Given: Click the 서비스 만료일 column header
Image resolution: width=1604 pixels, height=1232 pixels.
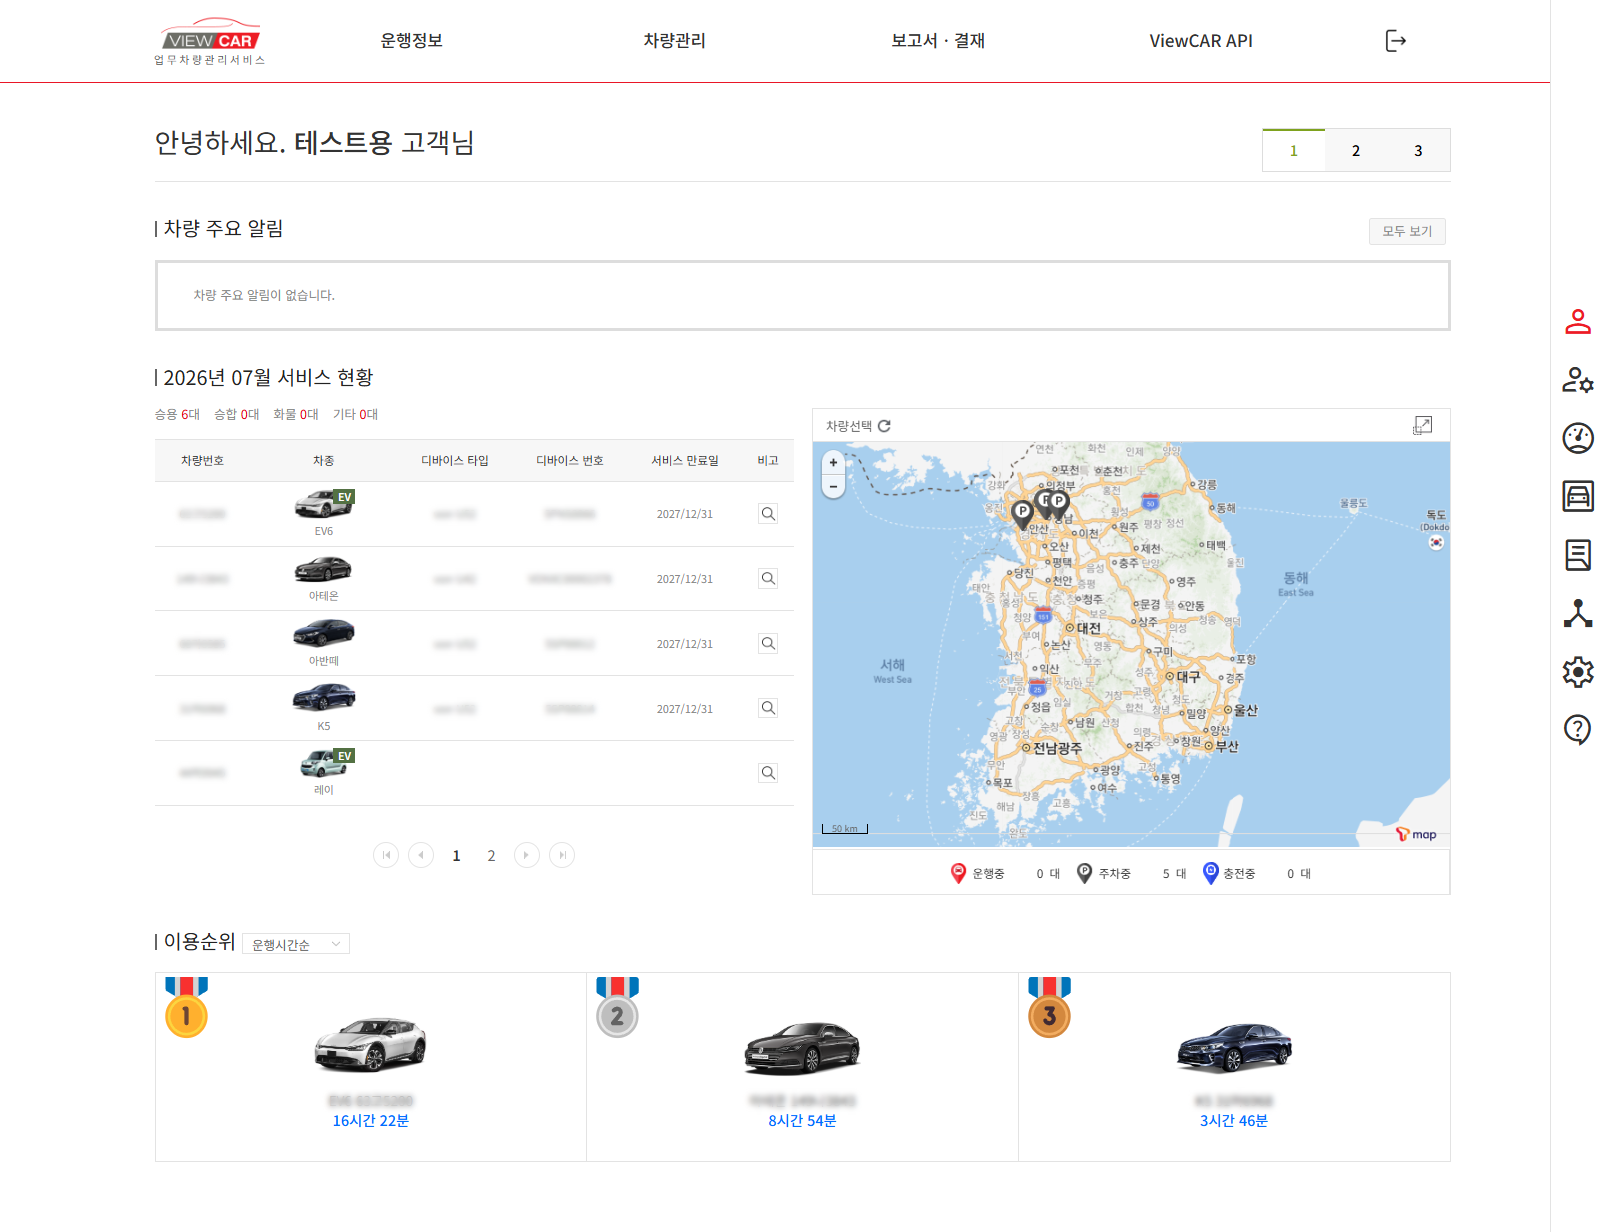Looking at the screenshot, I should 685,461.
